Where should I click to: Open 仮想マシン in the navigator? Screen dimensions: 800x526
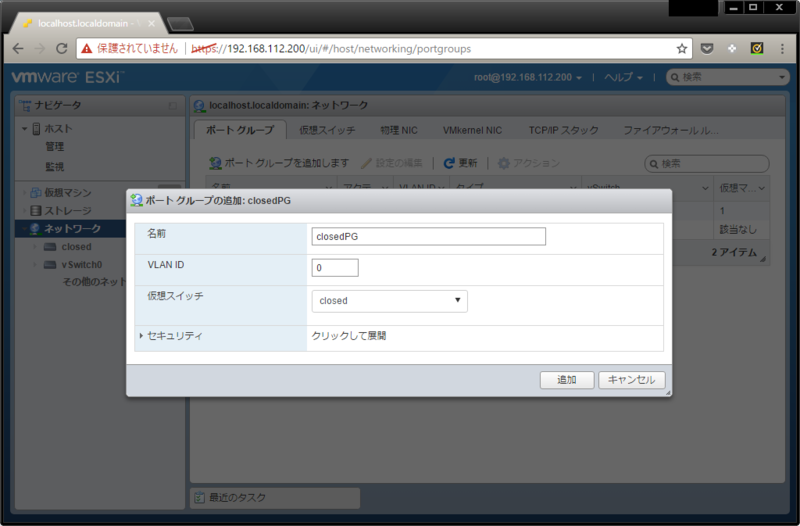(68, 192)
